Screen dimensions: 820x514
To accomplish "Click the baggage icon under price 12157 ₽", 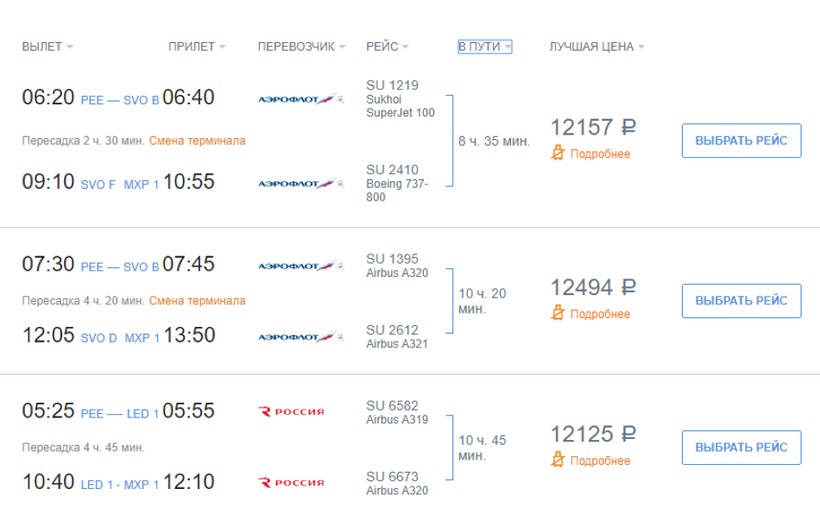I will pos(559,153).
